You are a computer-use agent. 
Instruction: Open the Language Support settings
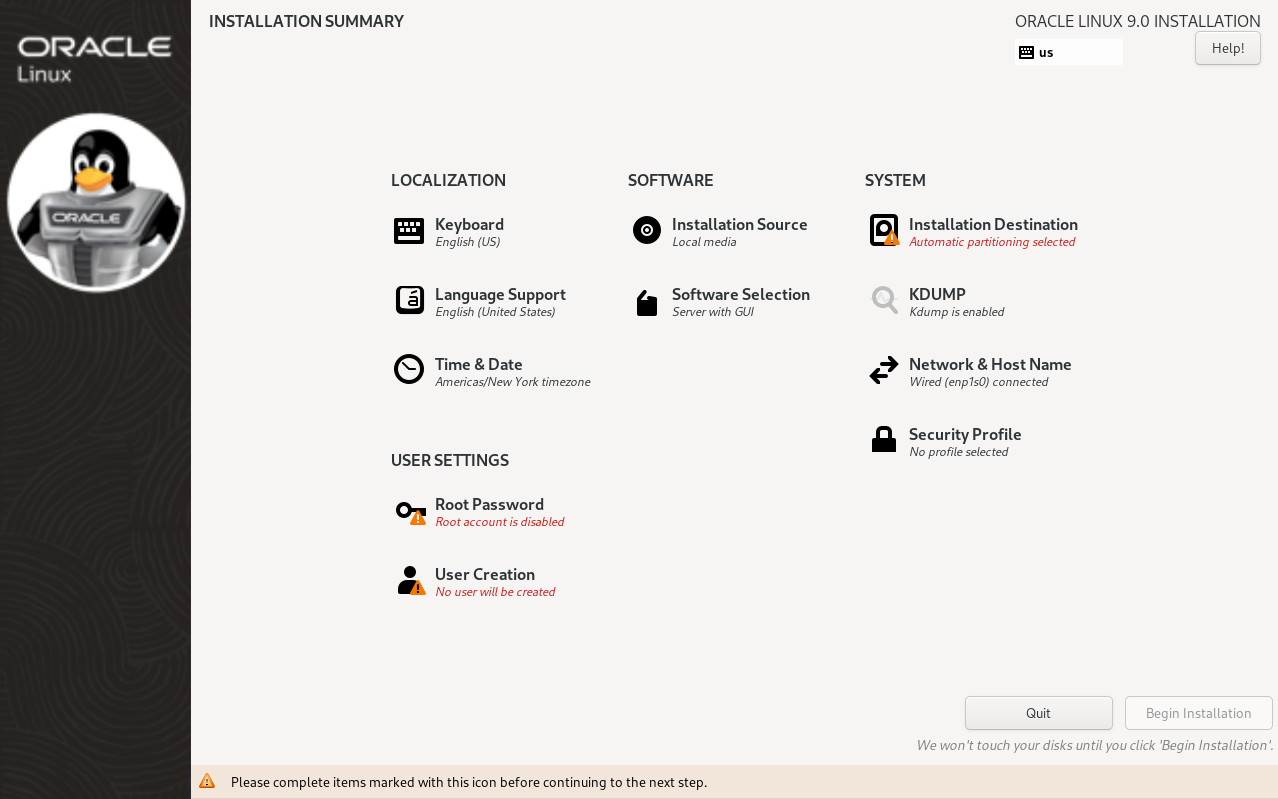click(x=409, y=301)
